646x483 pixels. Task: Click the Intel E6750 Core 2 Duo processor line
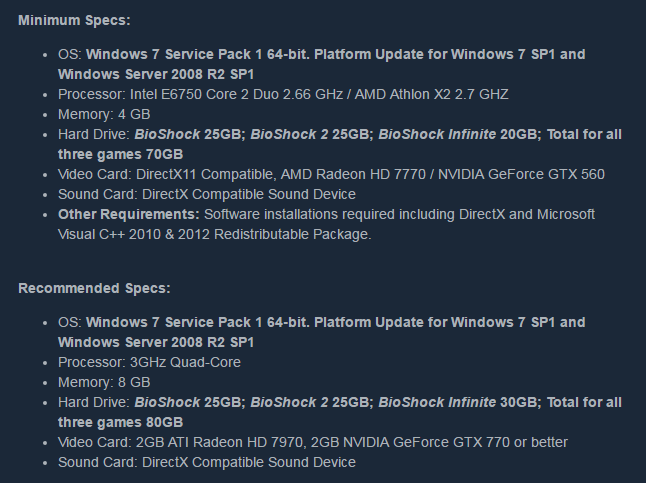pos(283,94)
